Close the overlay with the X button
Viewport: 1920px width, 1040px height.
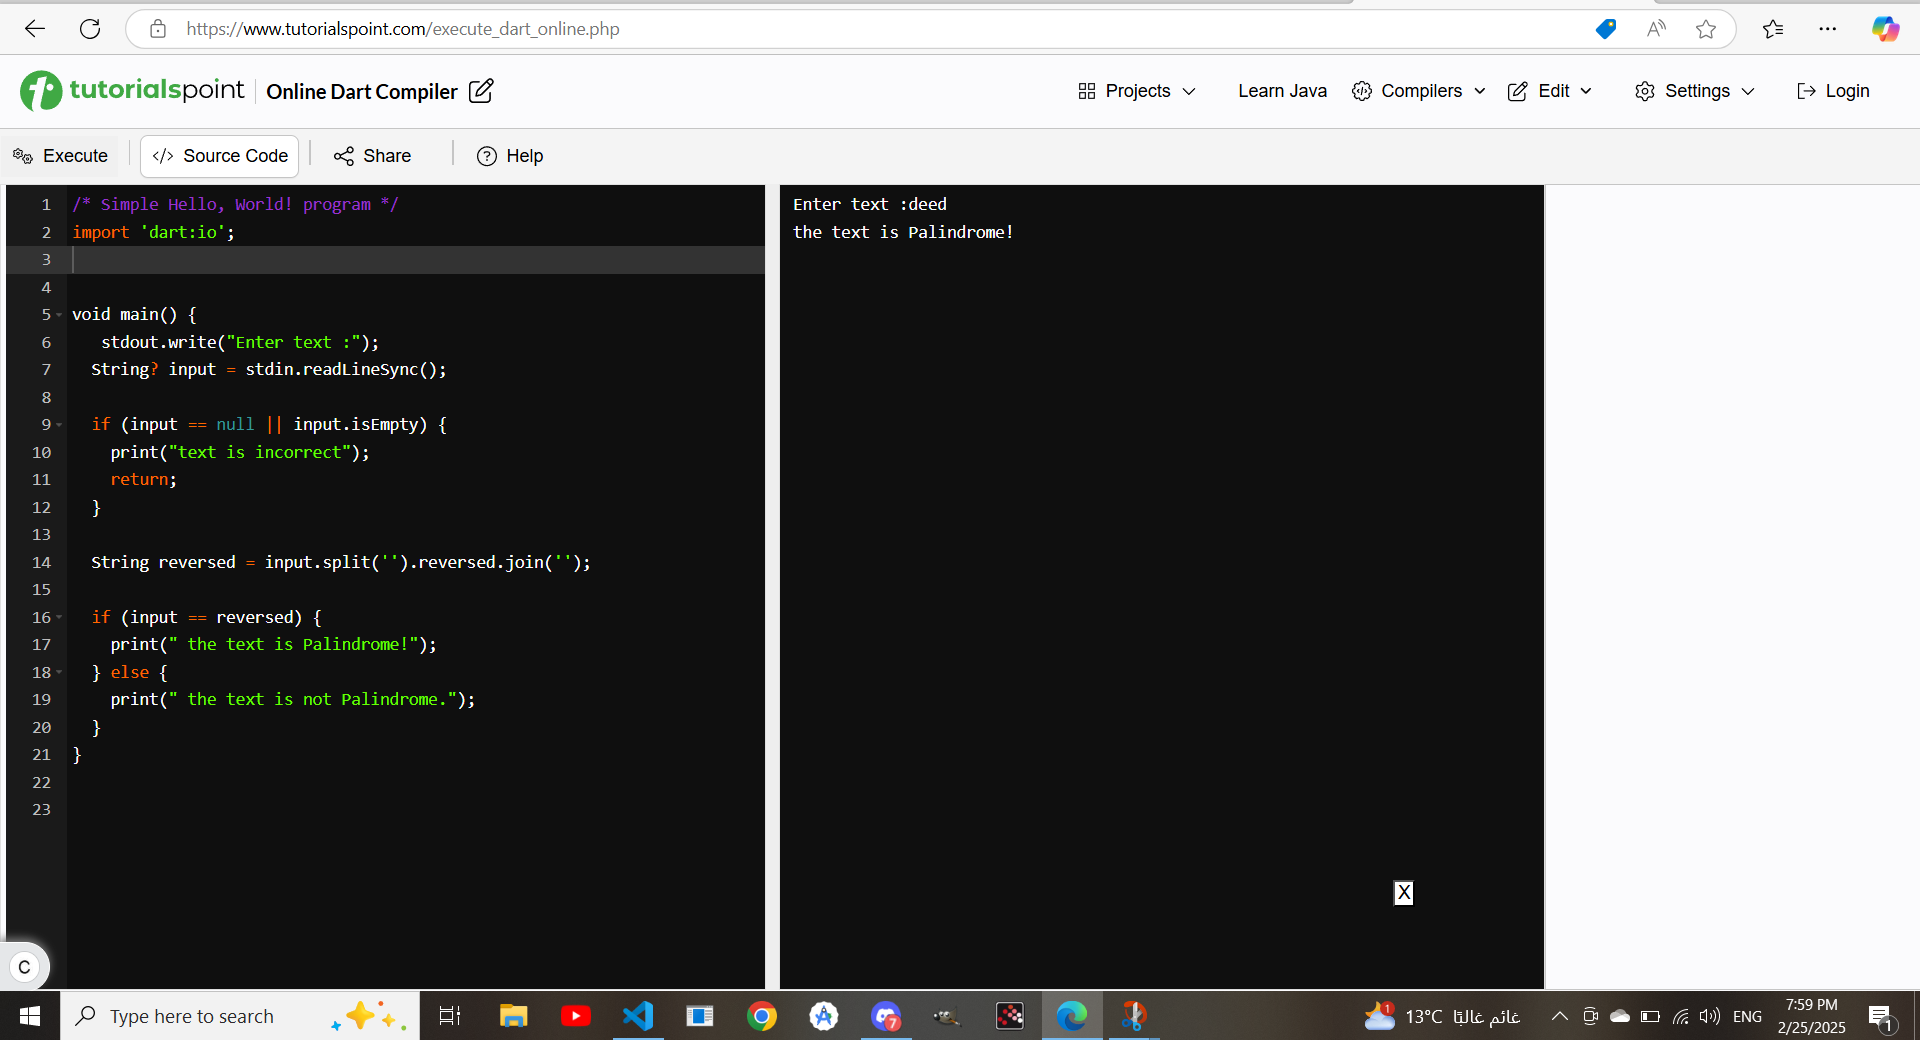click(1404, 893)
